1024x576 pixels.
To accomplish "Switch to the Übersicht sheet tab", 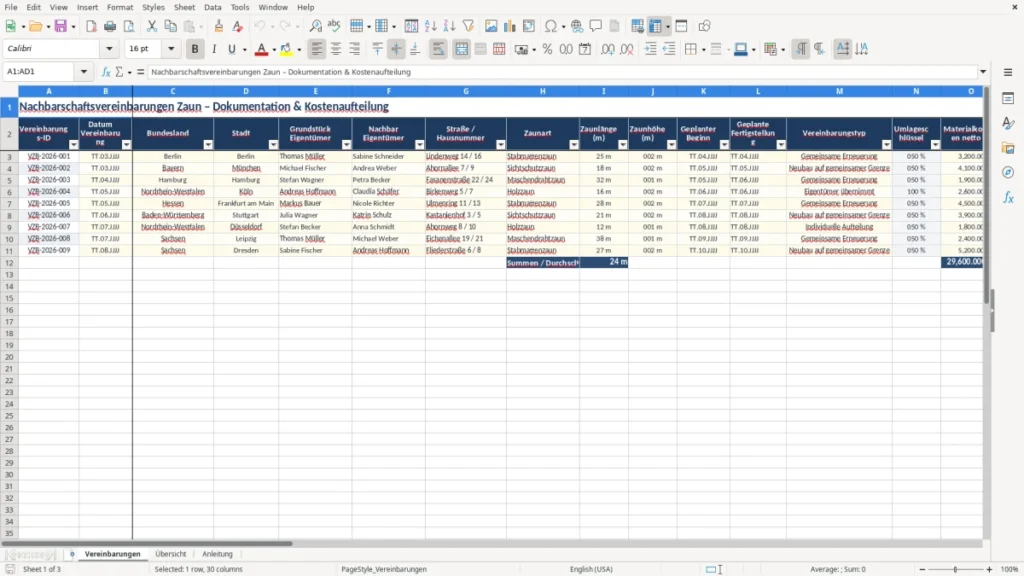I will click(170, 554).
